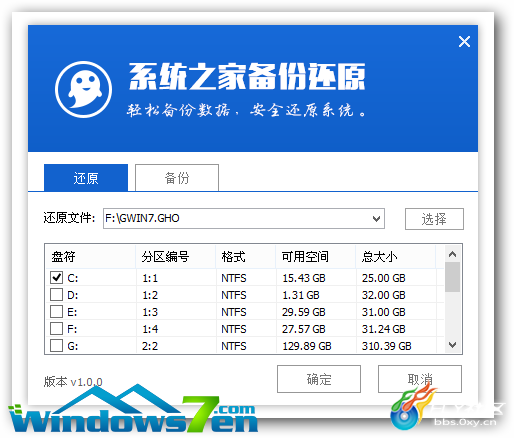The image size is (514, 438).
Task: Check the D: drive checkbox
Action: (x=56, y=295)
